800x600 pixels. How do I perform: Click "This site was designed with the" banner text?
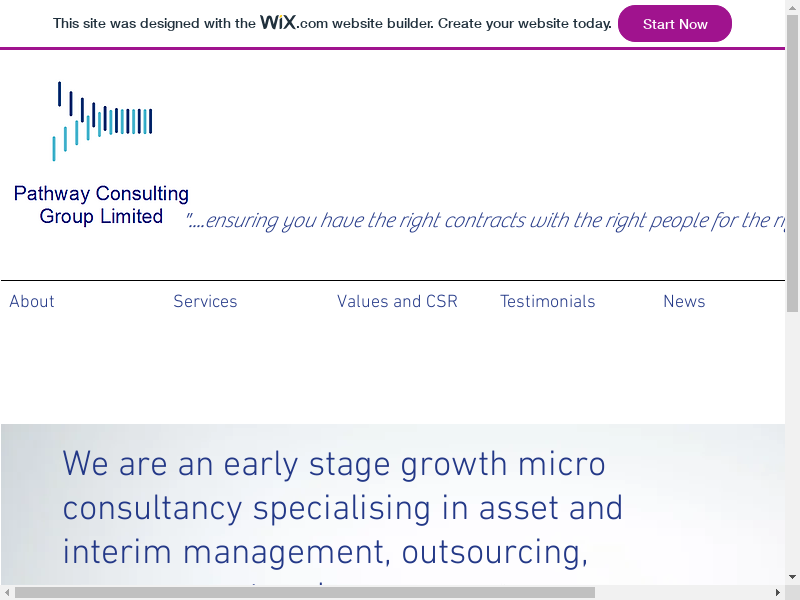click(x=154, y=23)
